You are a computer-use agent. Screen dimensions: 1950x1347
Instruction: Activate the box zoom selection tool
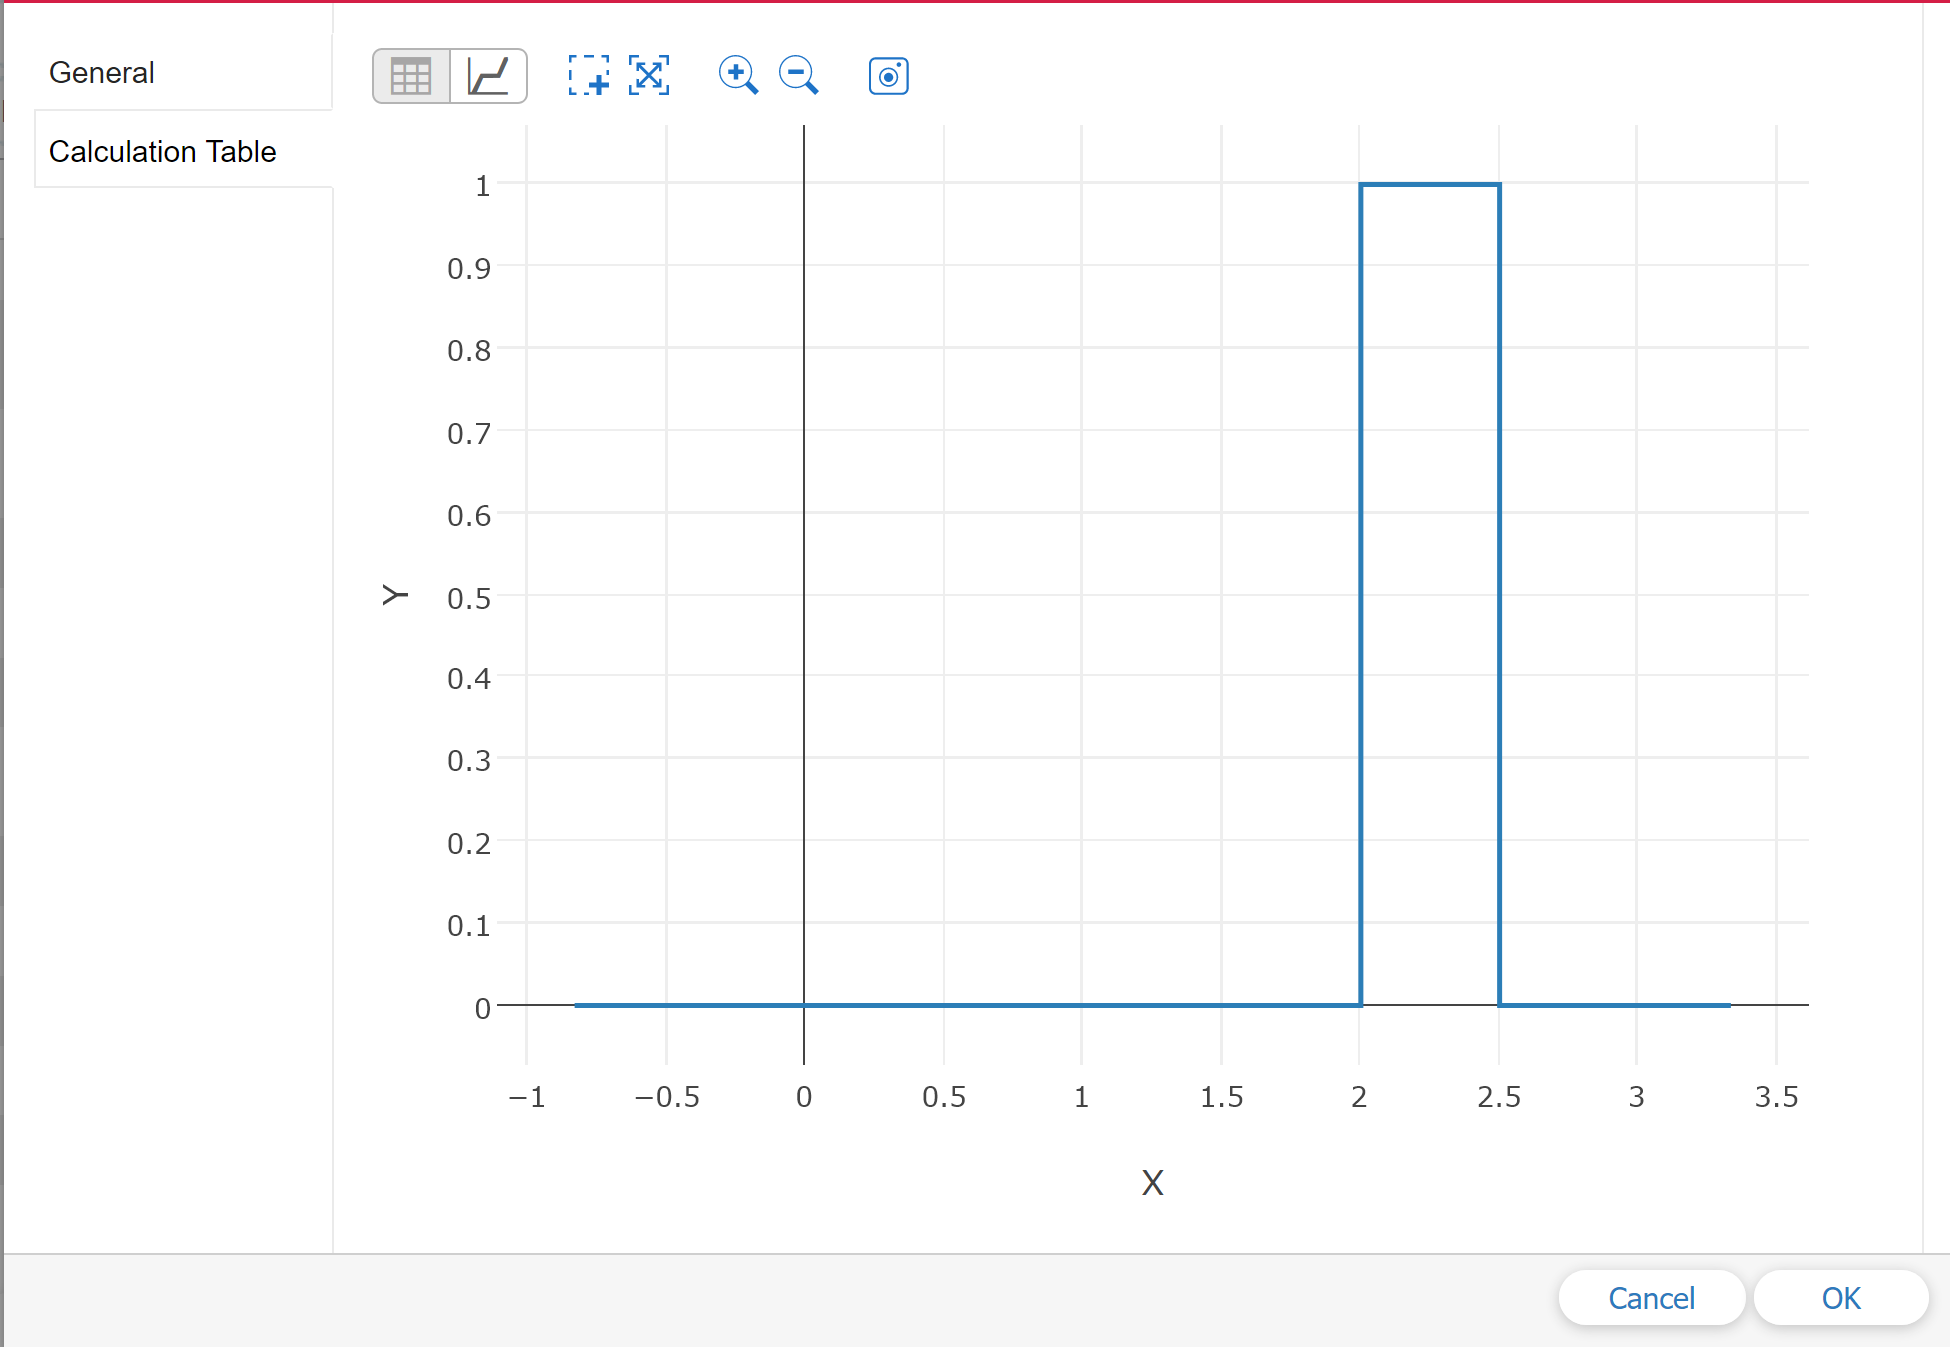coord(588,76)
